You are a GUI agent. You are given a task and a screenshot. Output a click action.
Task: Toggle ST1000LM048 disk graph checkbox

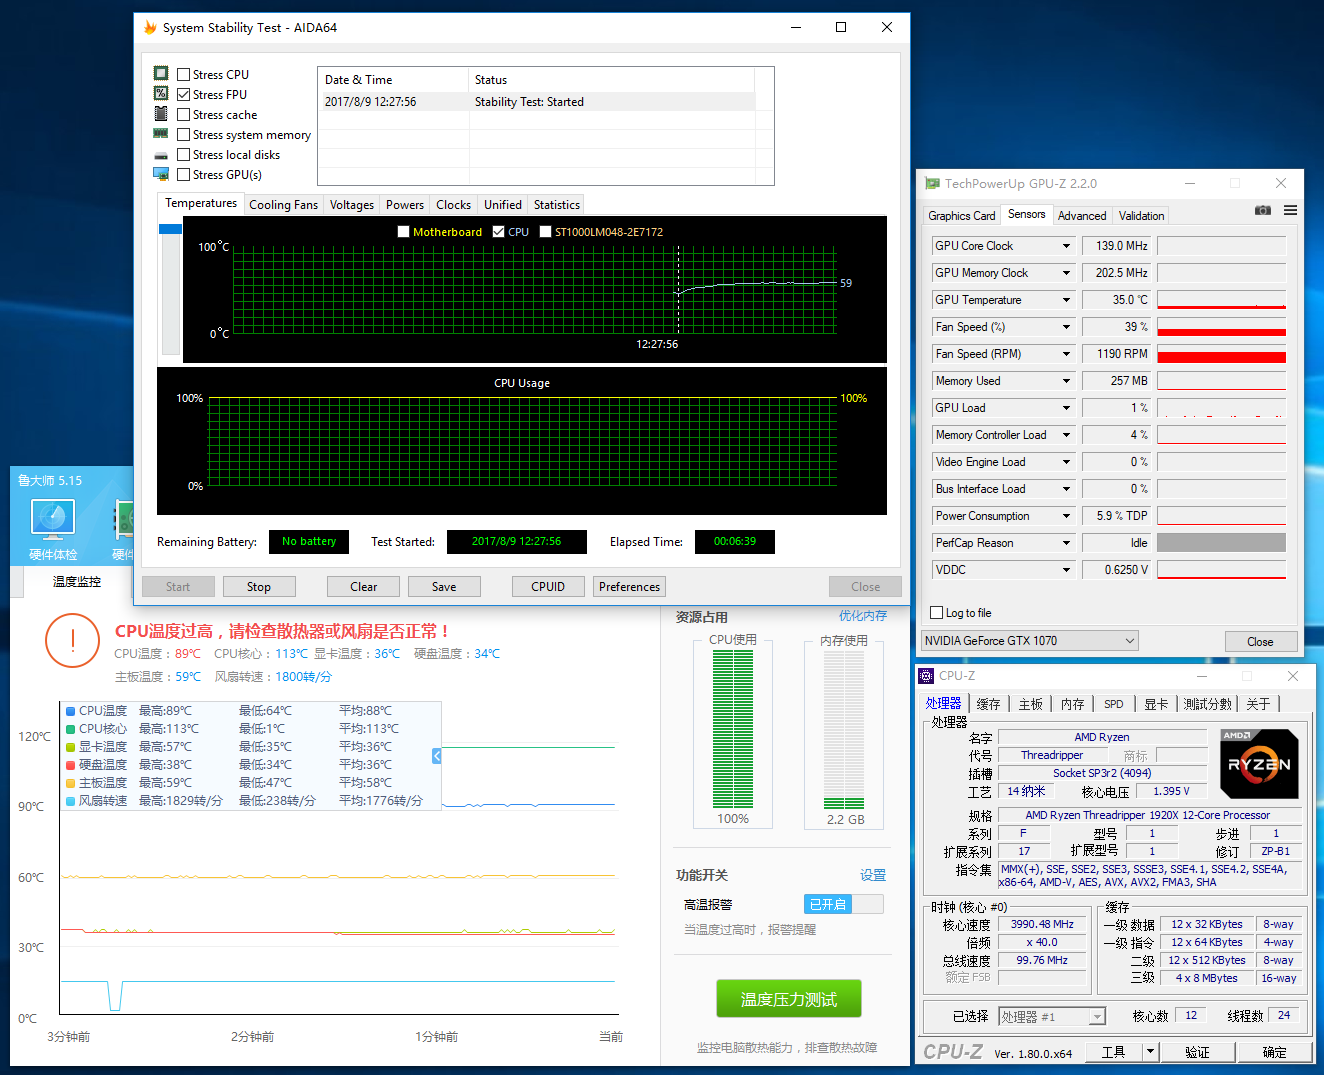click(x=546, y=232)
